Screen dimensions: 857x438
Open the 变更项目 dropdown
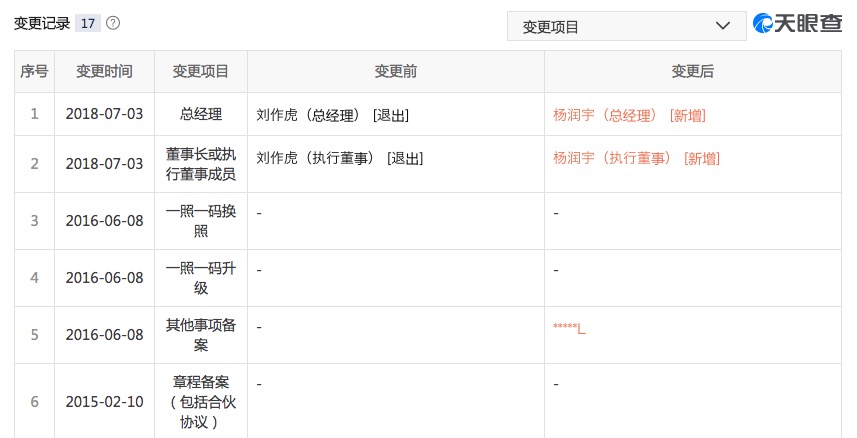coord(626,27)
